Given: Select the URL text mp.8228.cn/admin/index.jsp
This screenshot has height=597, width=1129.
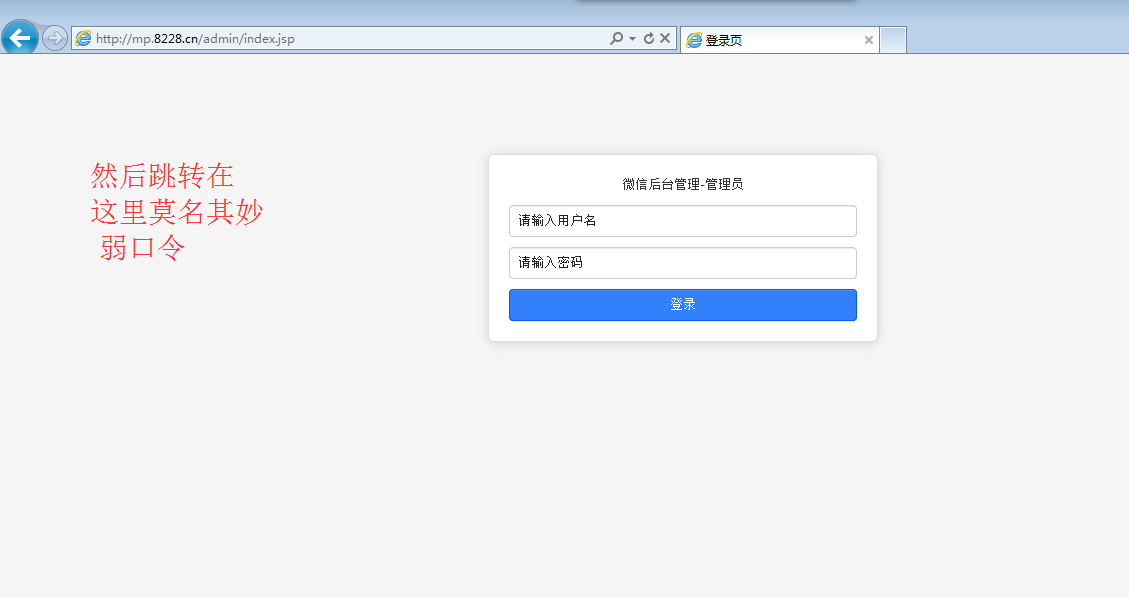Looking at the screenshot, I should pyautogui.click(x=195, y=39).
